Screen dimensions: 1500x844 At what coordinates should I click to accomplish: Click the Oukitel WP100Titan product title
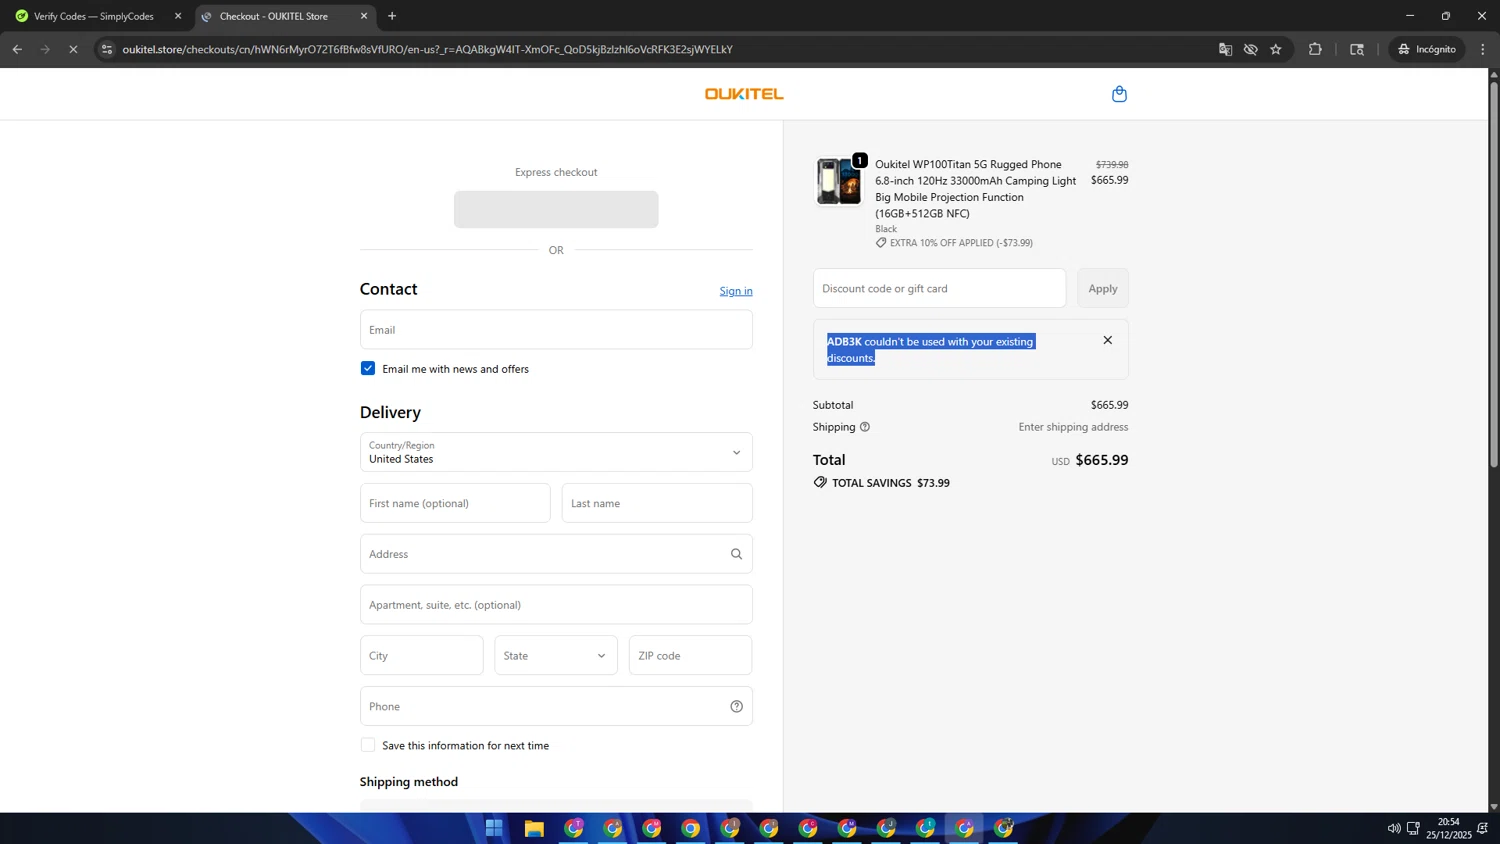[976, 189]
